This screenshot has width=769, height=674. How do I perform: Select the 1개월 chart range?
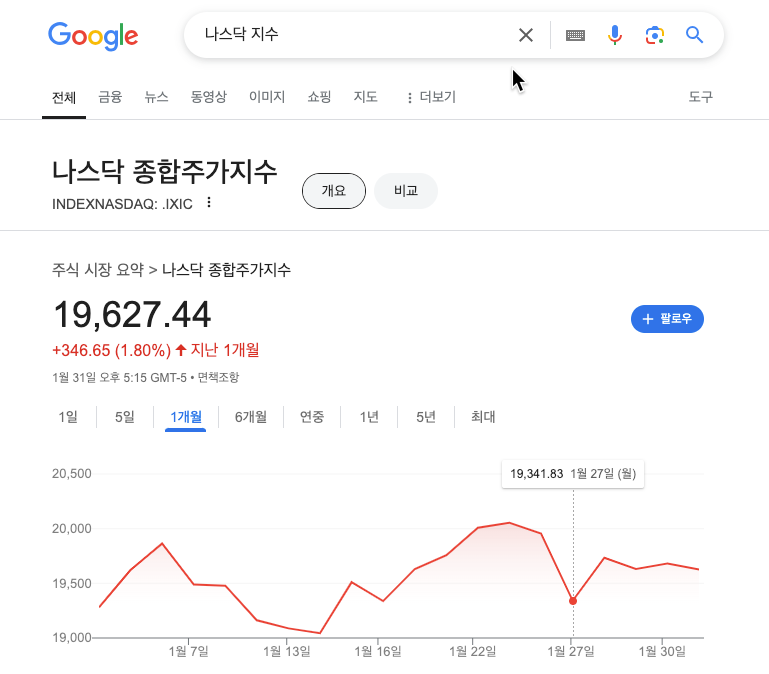click(186, 417)
